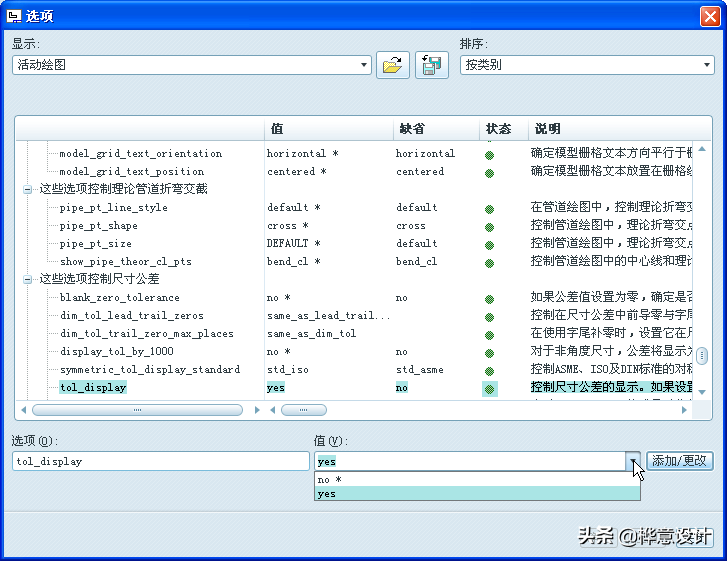Select the highlighted tol_display option
Viewport: 727px width, 561px height.
point(93,388)
